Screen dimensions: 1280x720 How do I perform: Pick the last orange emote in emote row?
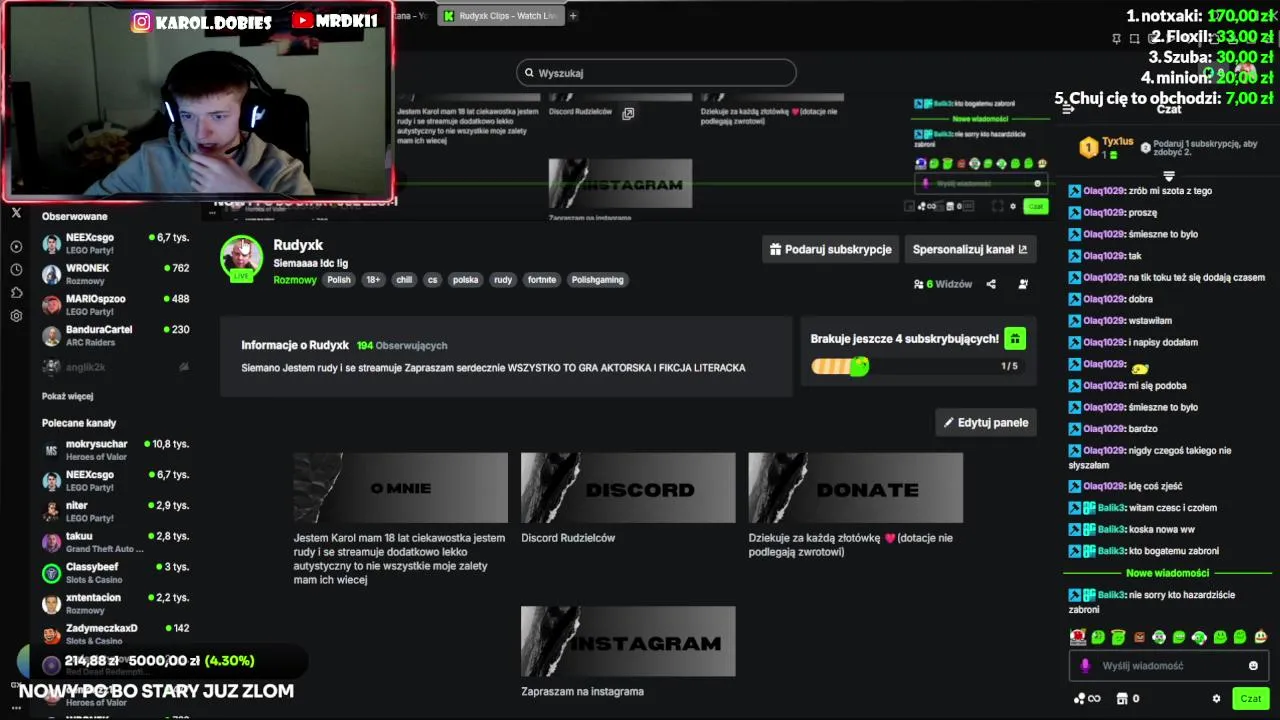1260,637
